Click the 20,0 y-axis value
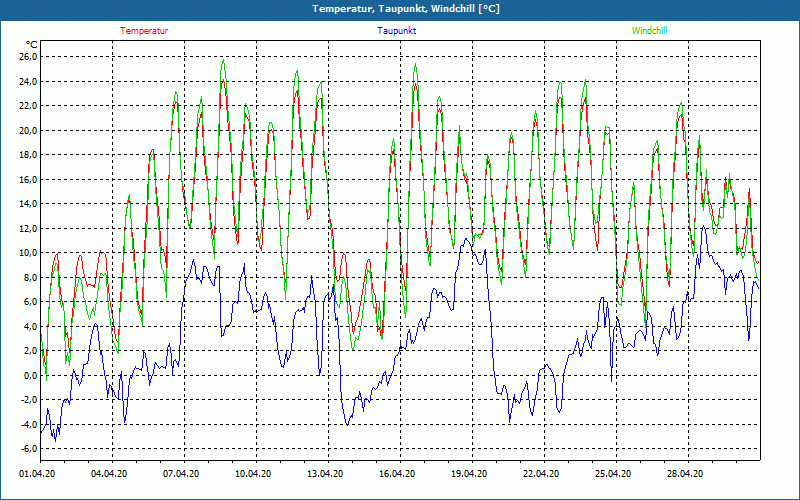The width and height of the screenshot is (800, 500). pos(28,130)
